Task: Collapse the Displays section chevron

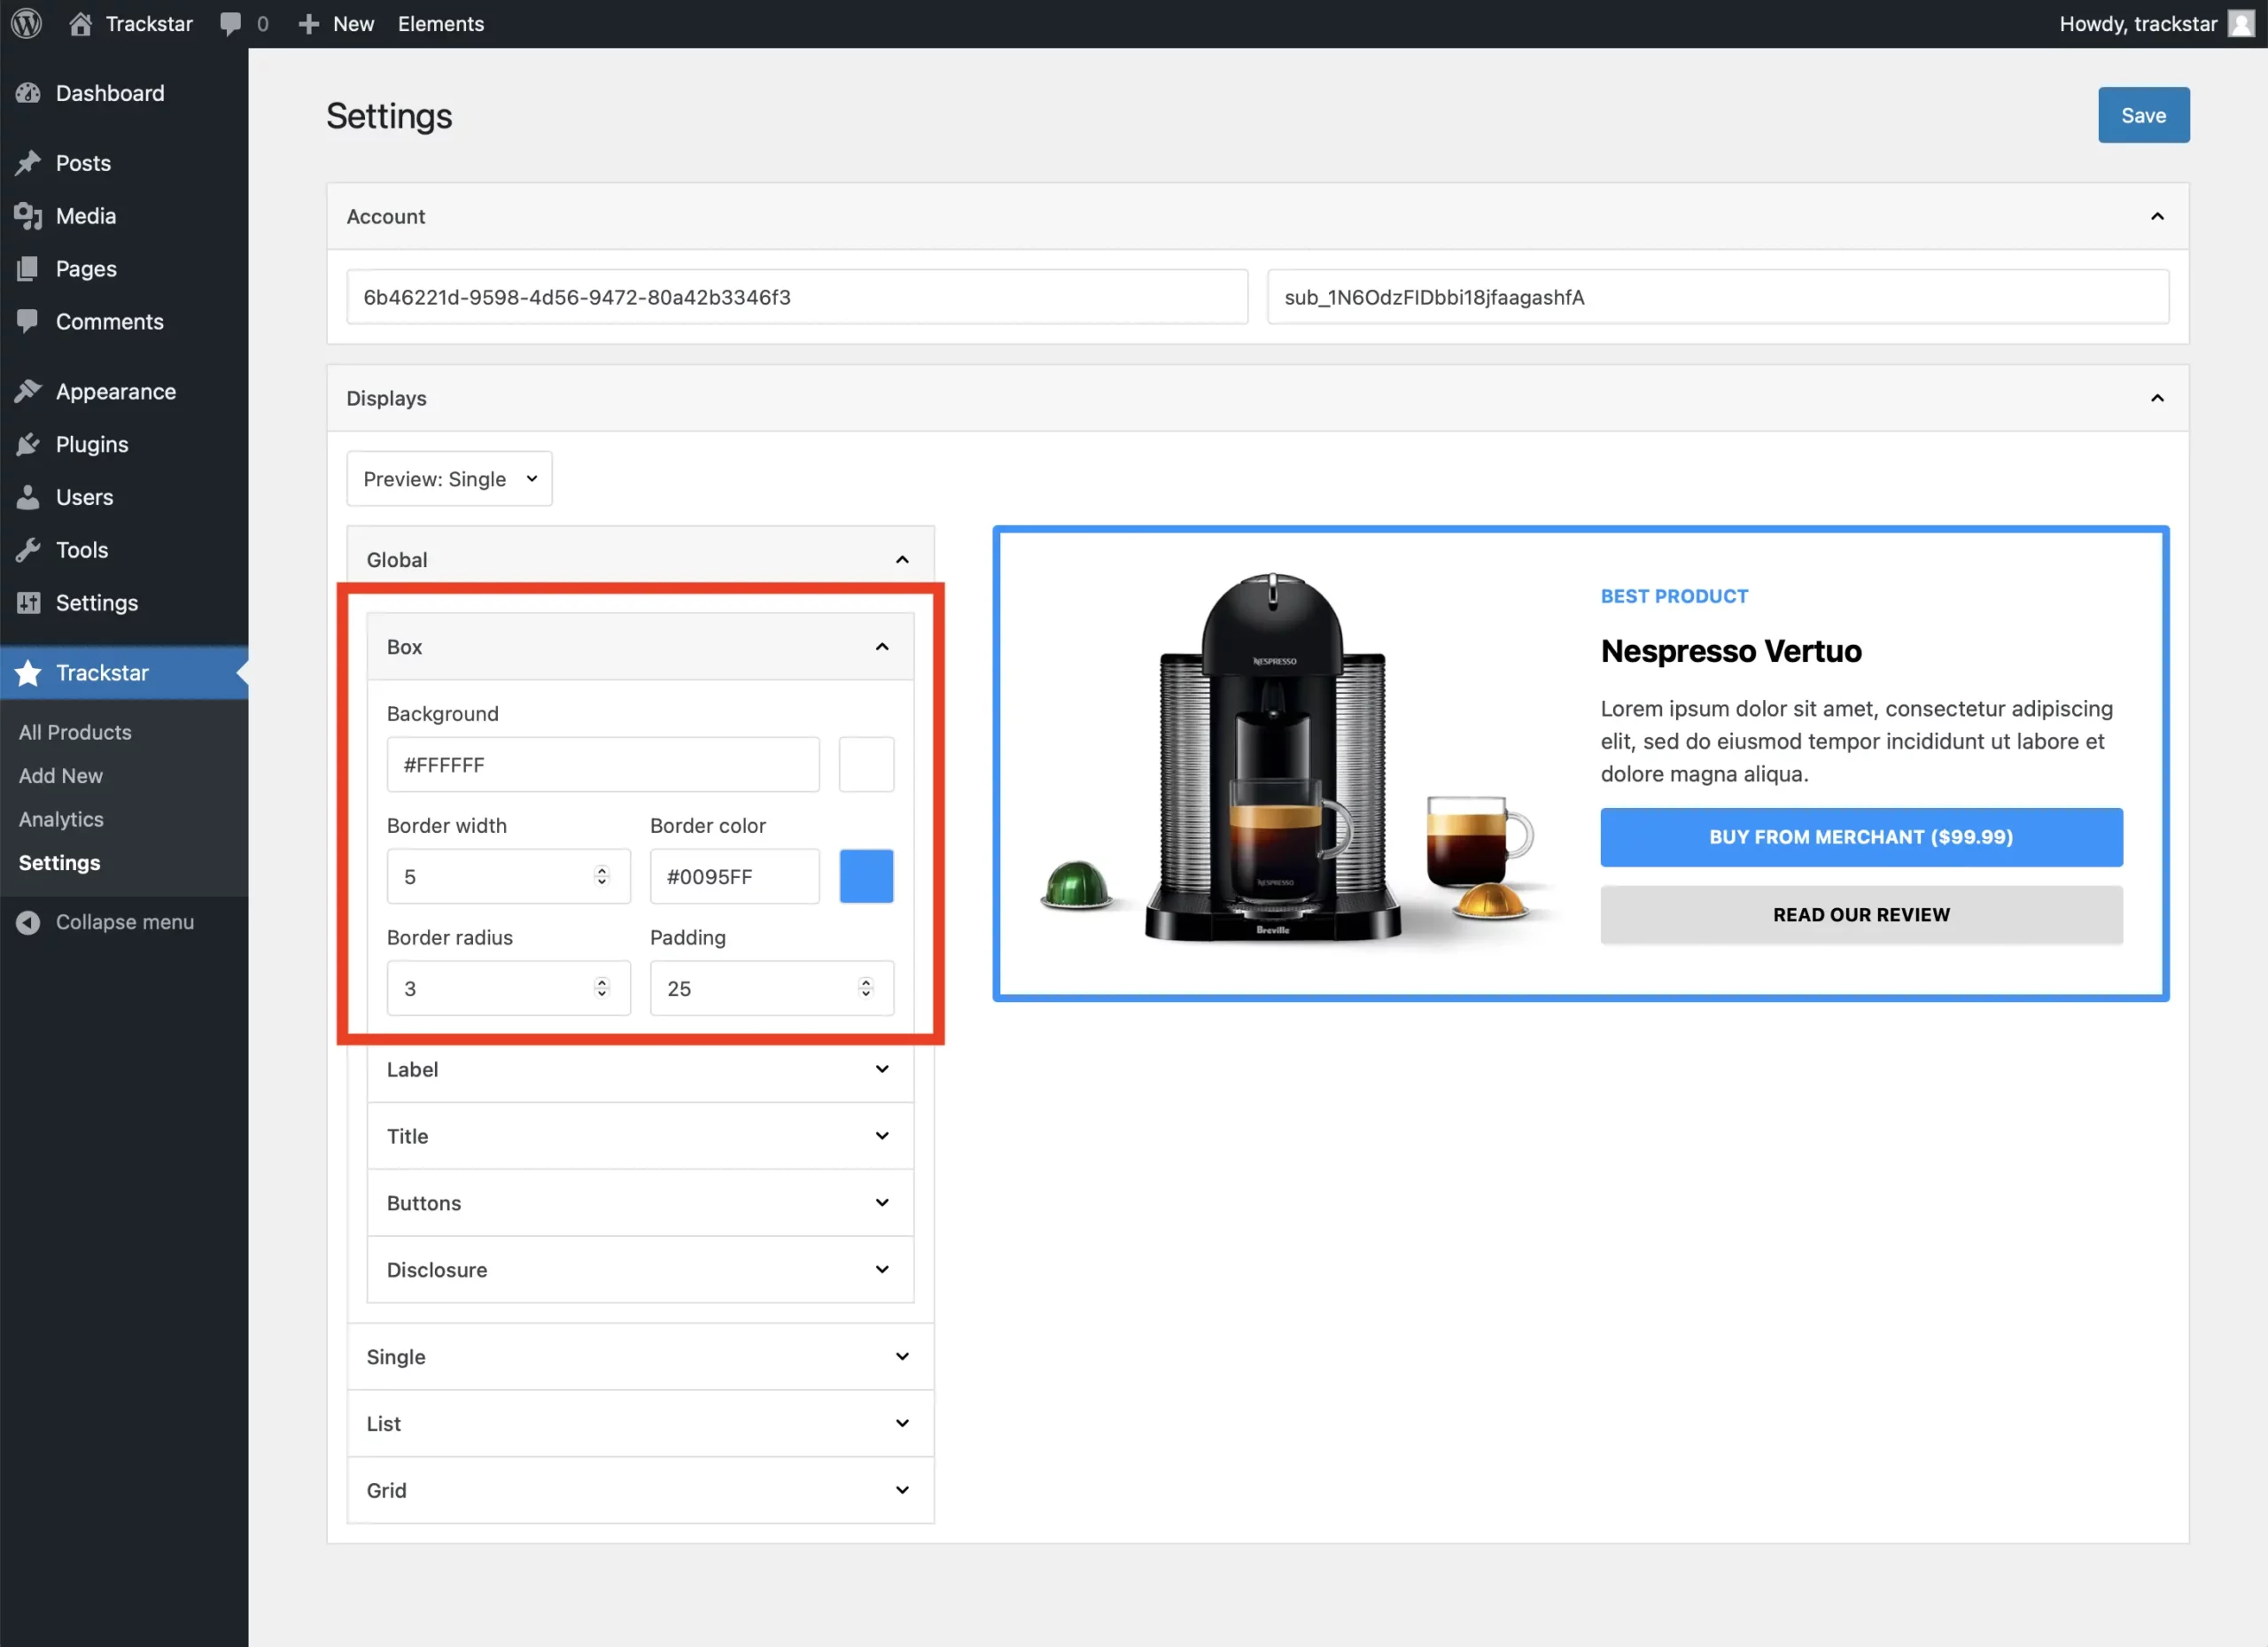Action: pyautogui.click(x=2157, y=398)
